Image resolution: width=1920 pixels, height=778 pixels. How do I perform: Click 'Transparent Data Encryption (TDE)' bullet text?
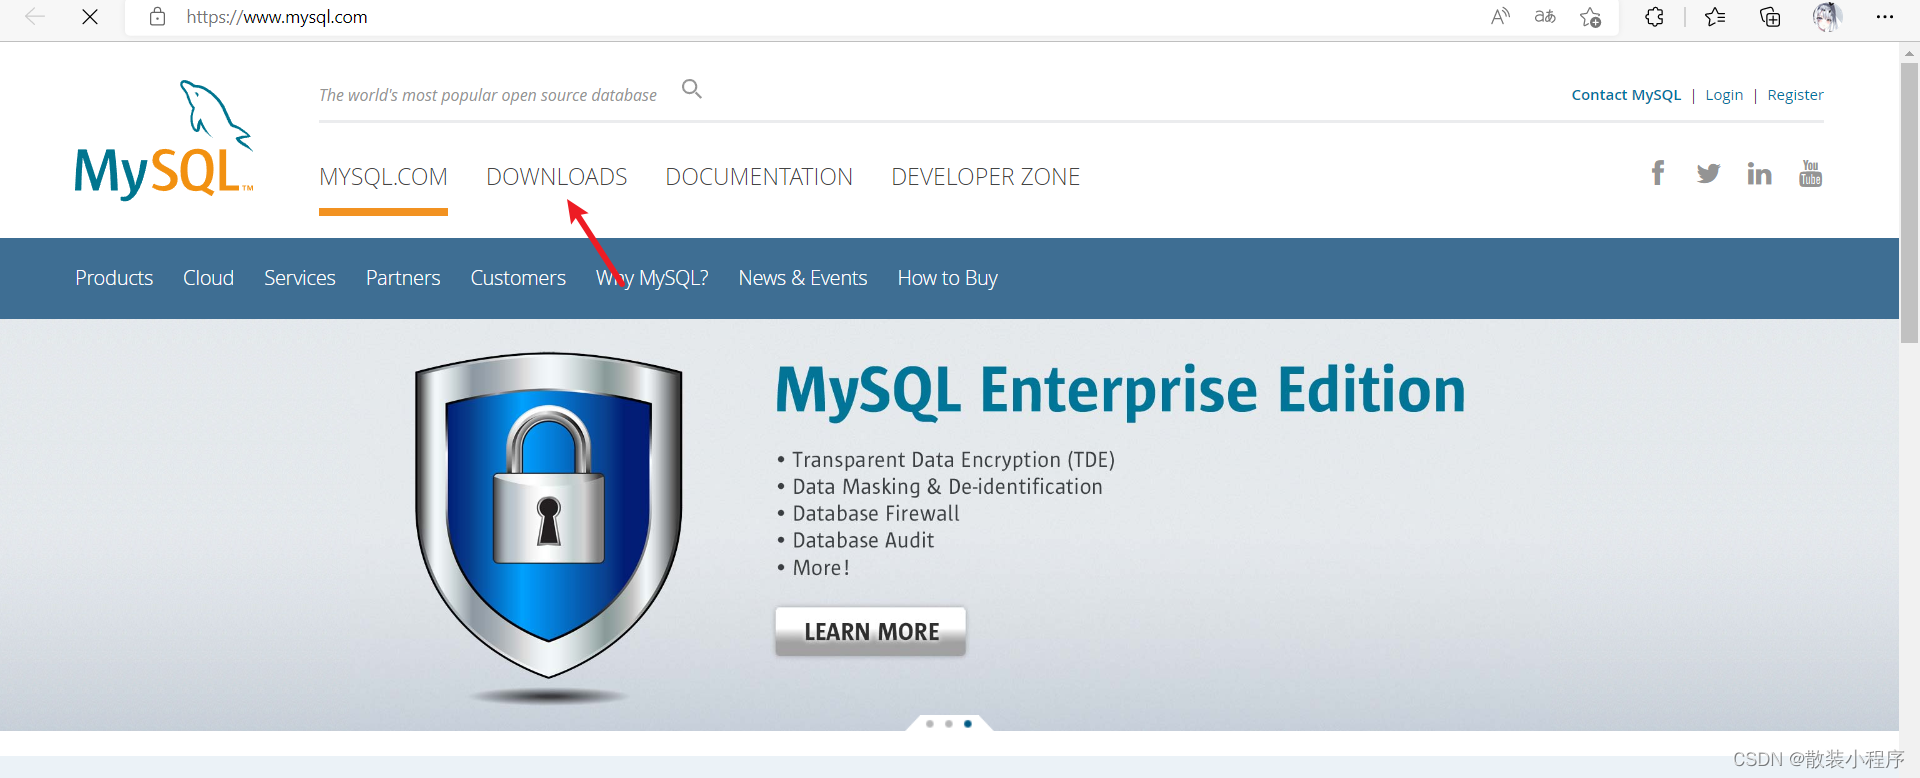pyautogui.click(x=953, y=460)
